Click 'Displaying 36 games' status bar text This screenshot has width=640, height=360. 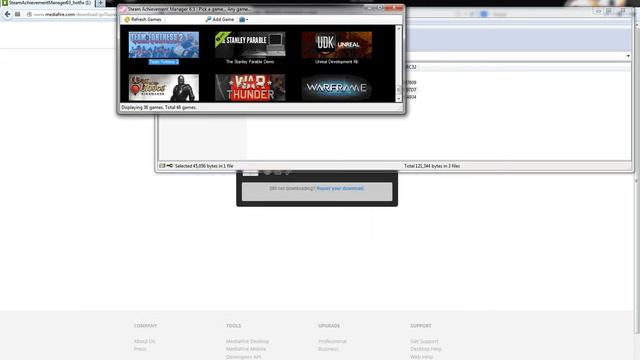(x=159, y=107)
